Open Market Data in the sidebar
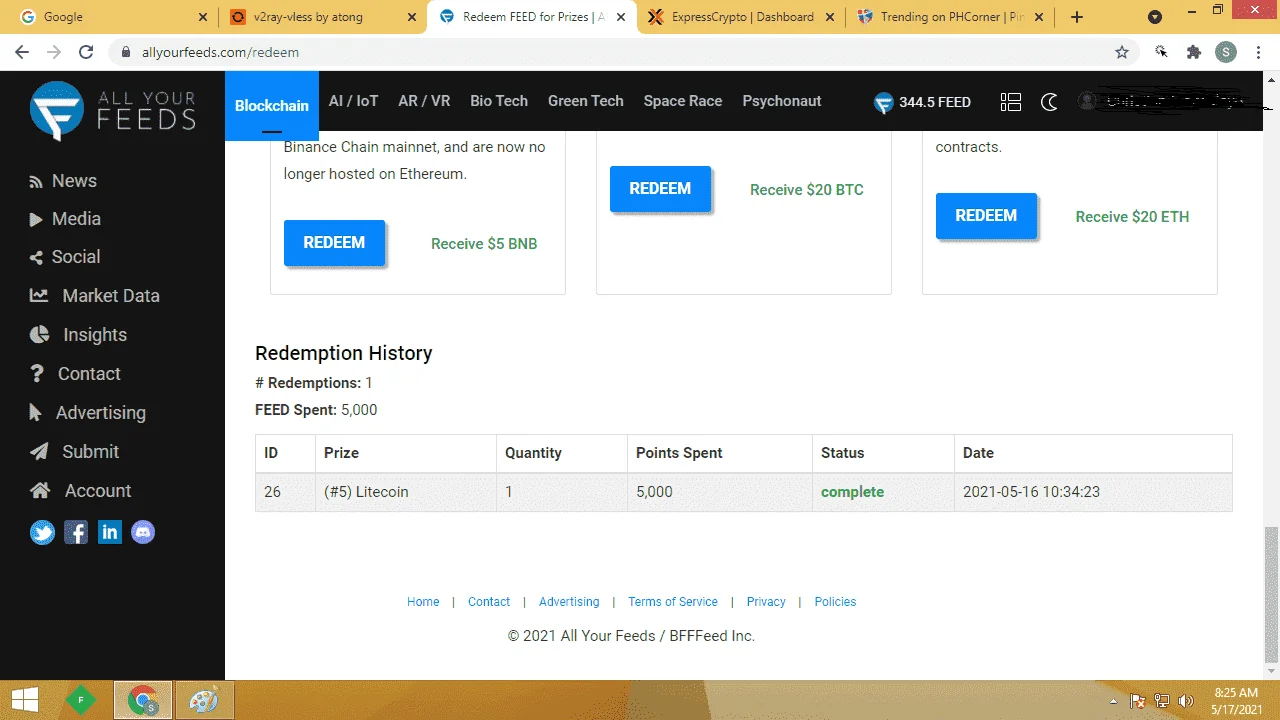Viewport: 1280px width, 720px height. 95,296
